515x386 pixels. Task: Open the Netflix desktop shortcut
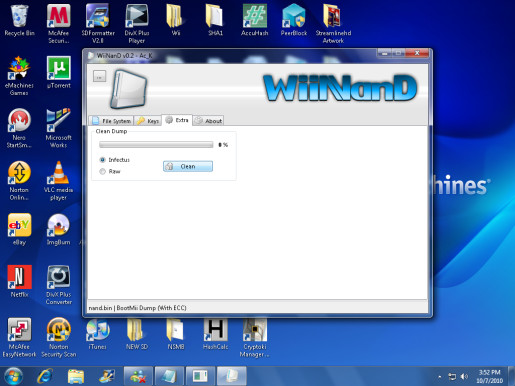[19, 282]
